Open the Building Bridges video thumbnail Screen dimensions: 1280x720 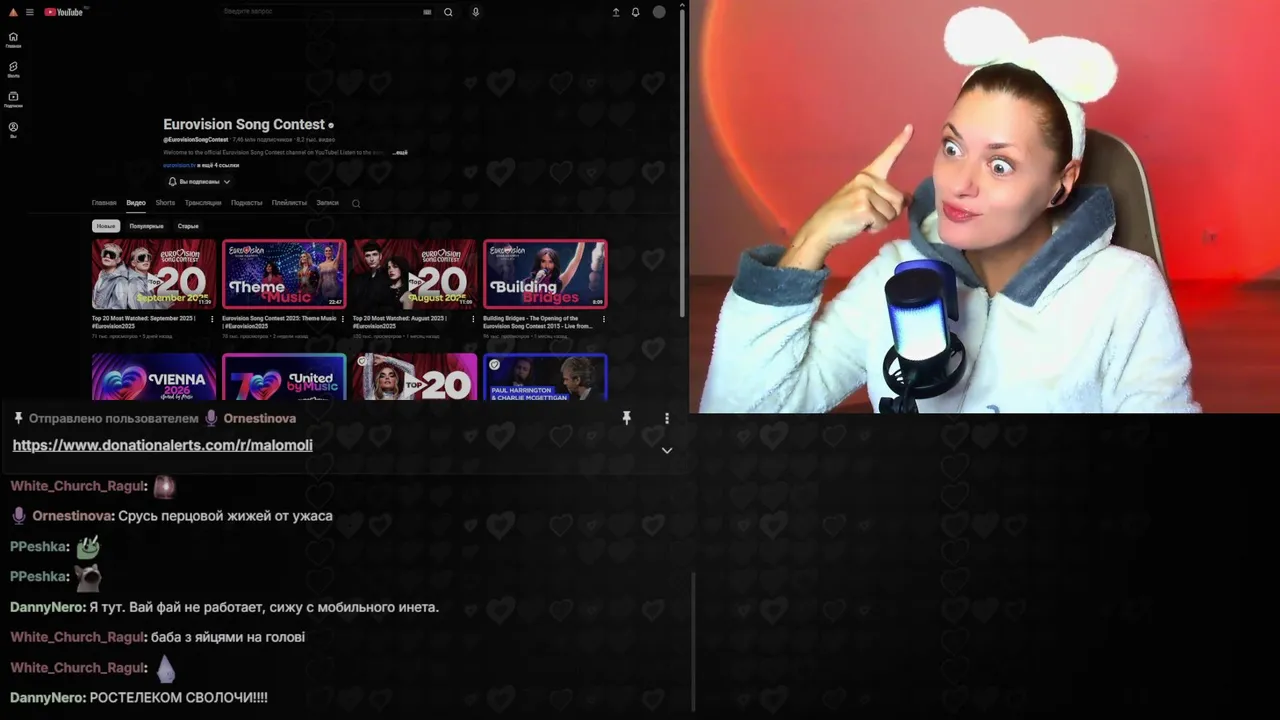[545, 274]
